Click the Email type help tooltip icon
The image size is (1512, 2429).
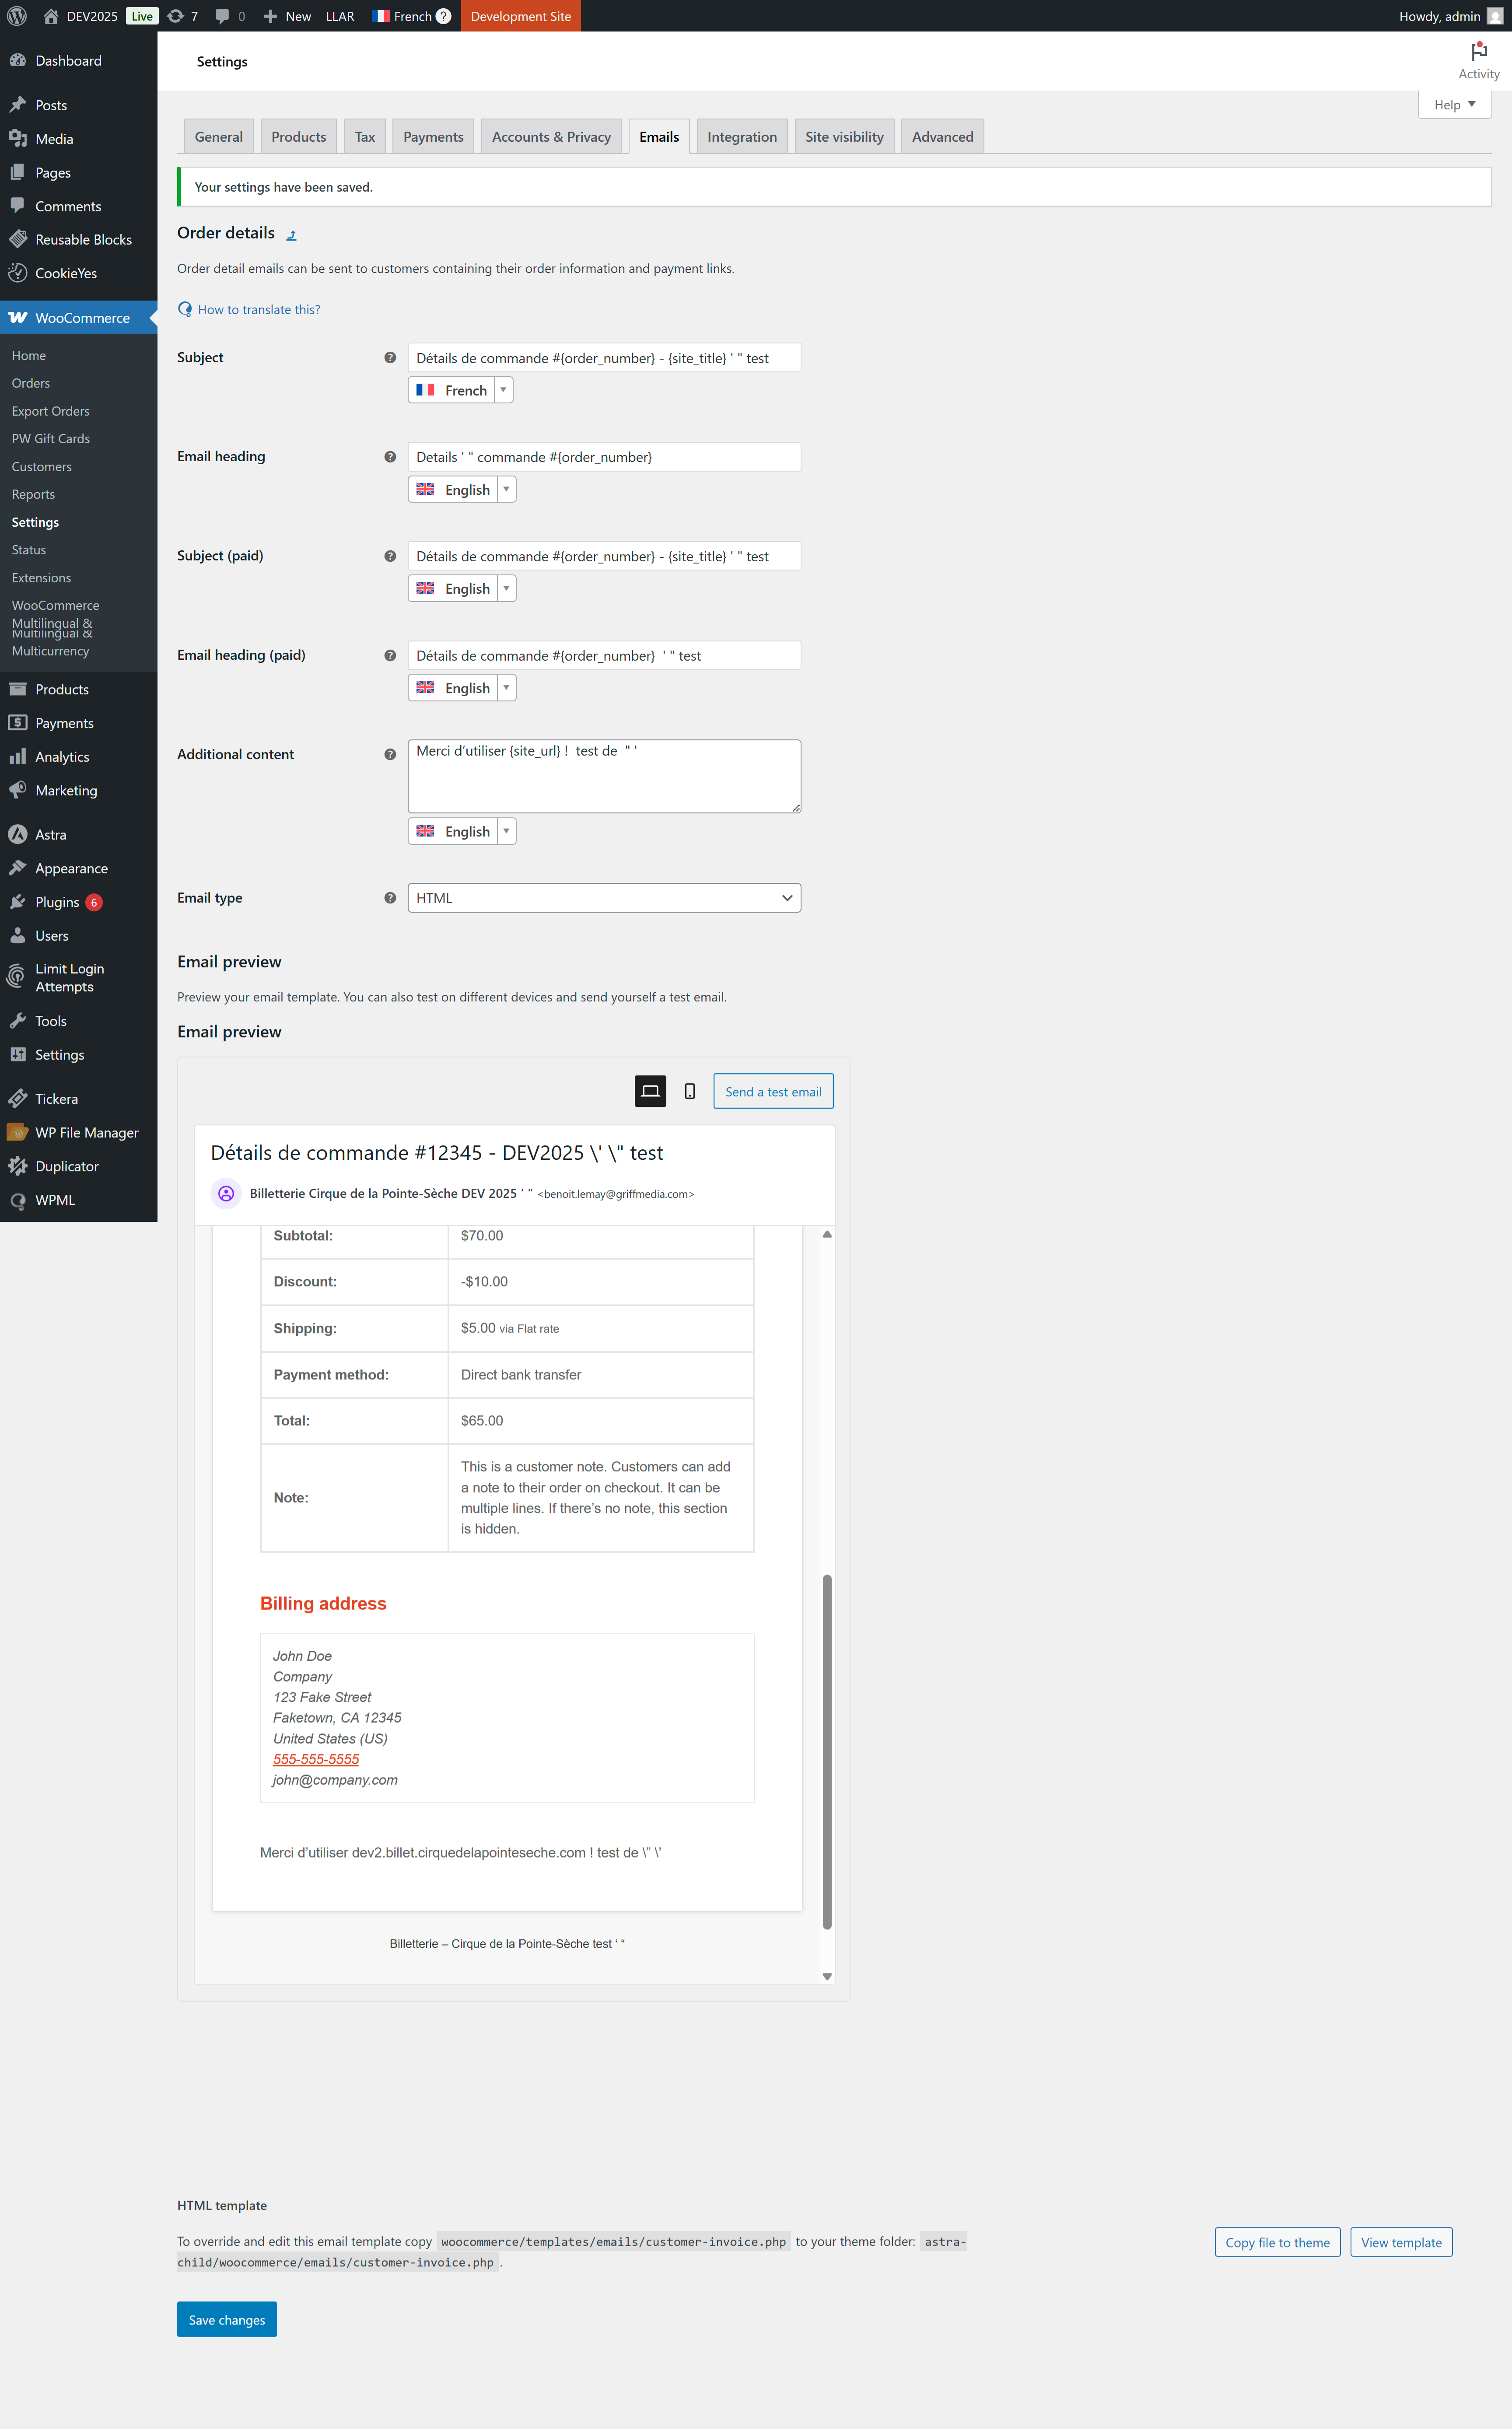pyautogui.click(x=390, y=898)
